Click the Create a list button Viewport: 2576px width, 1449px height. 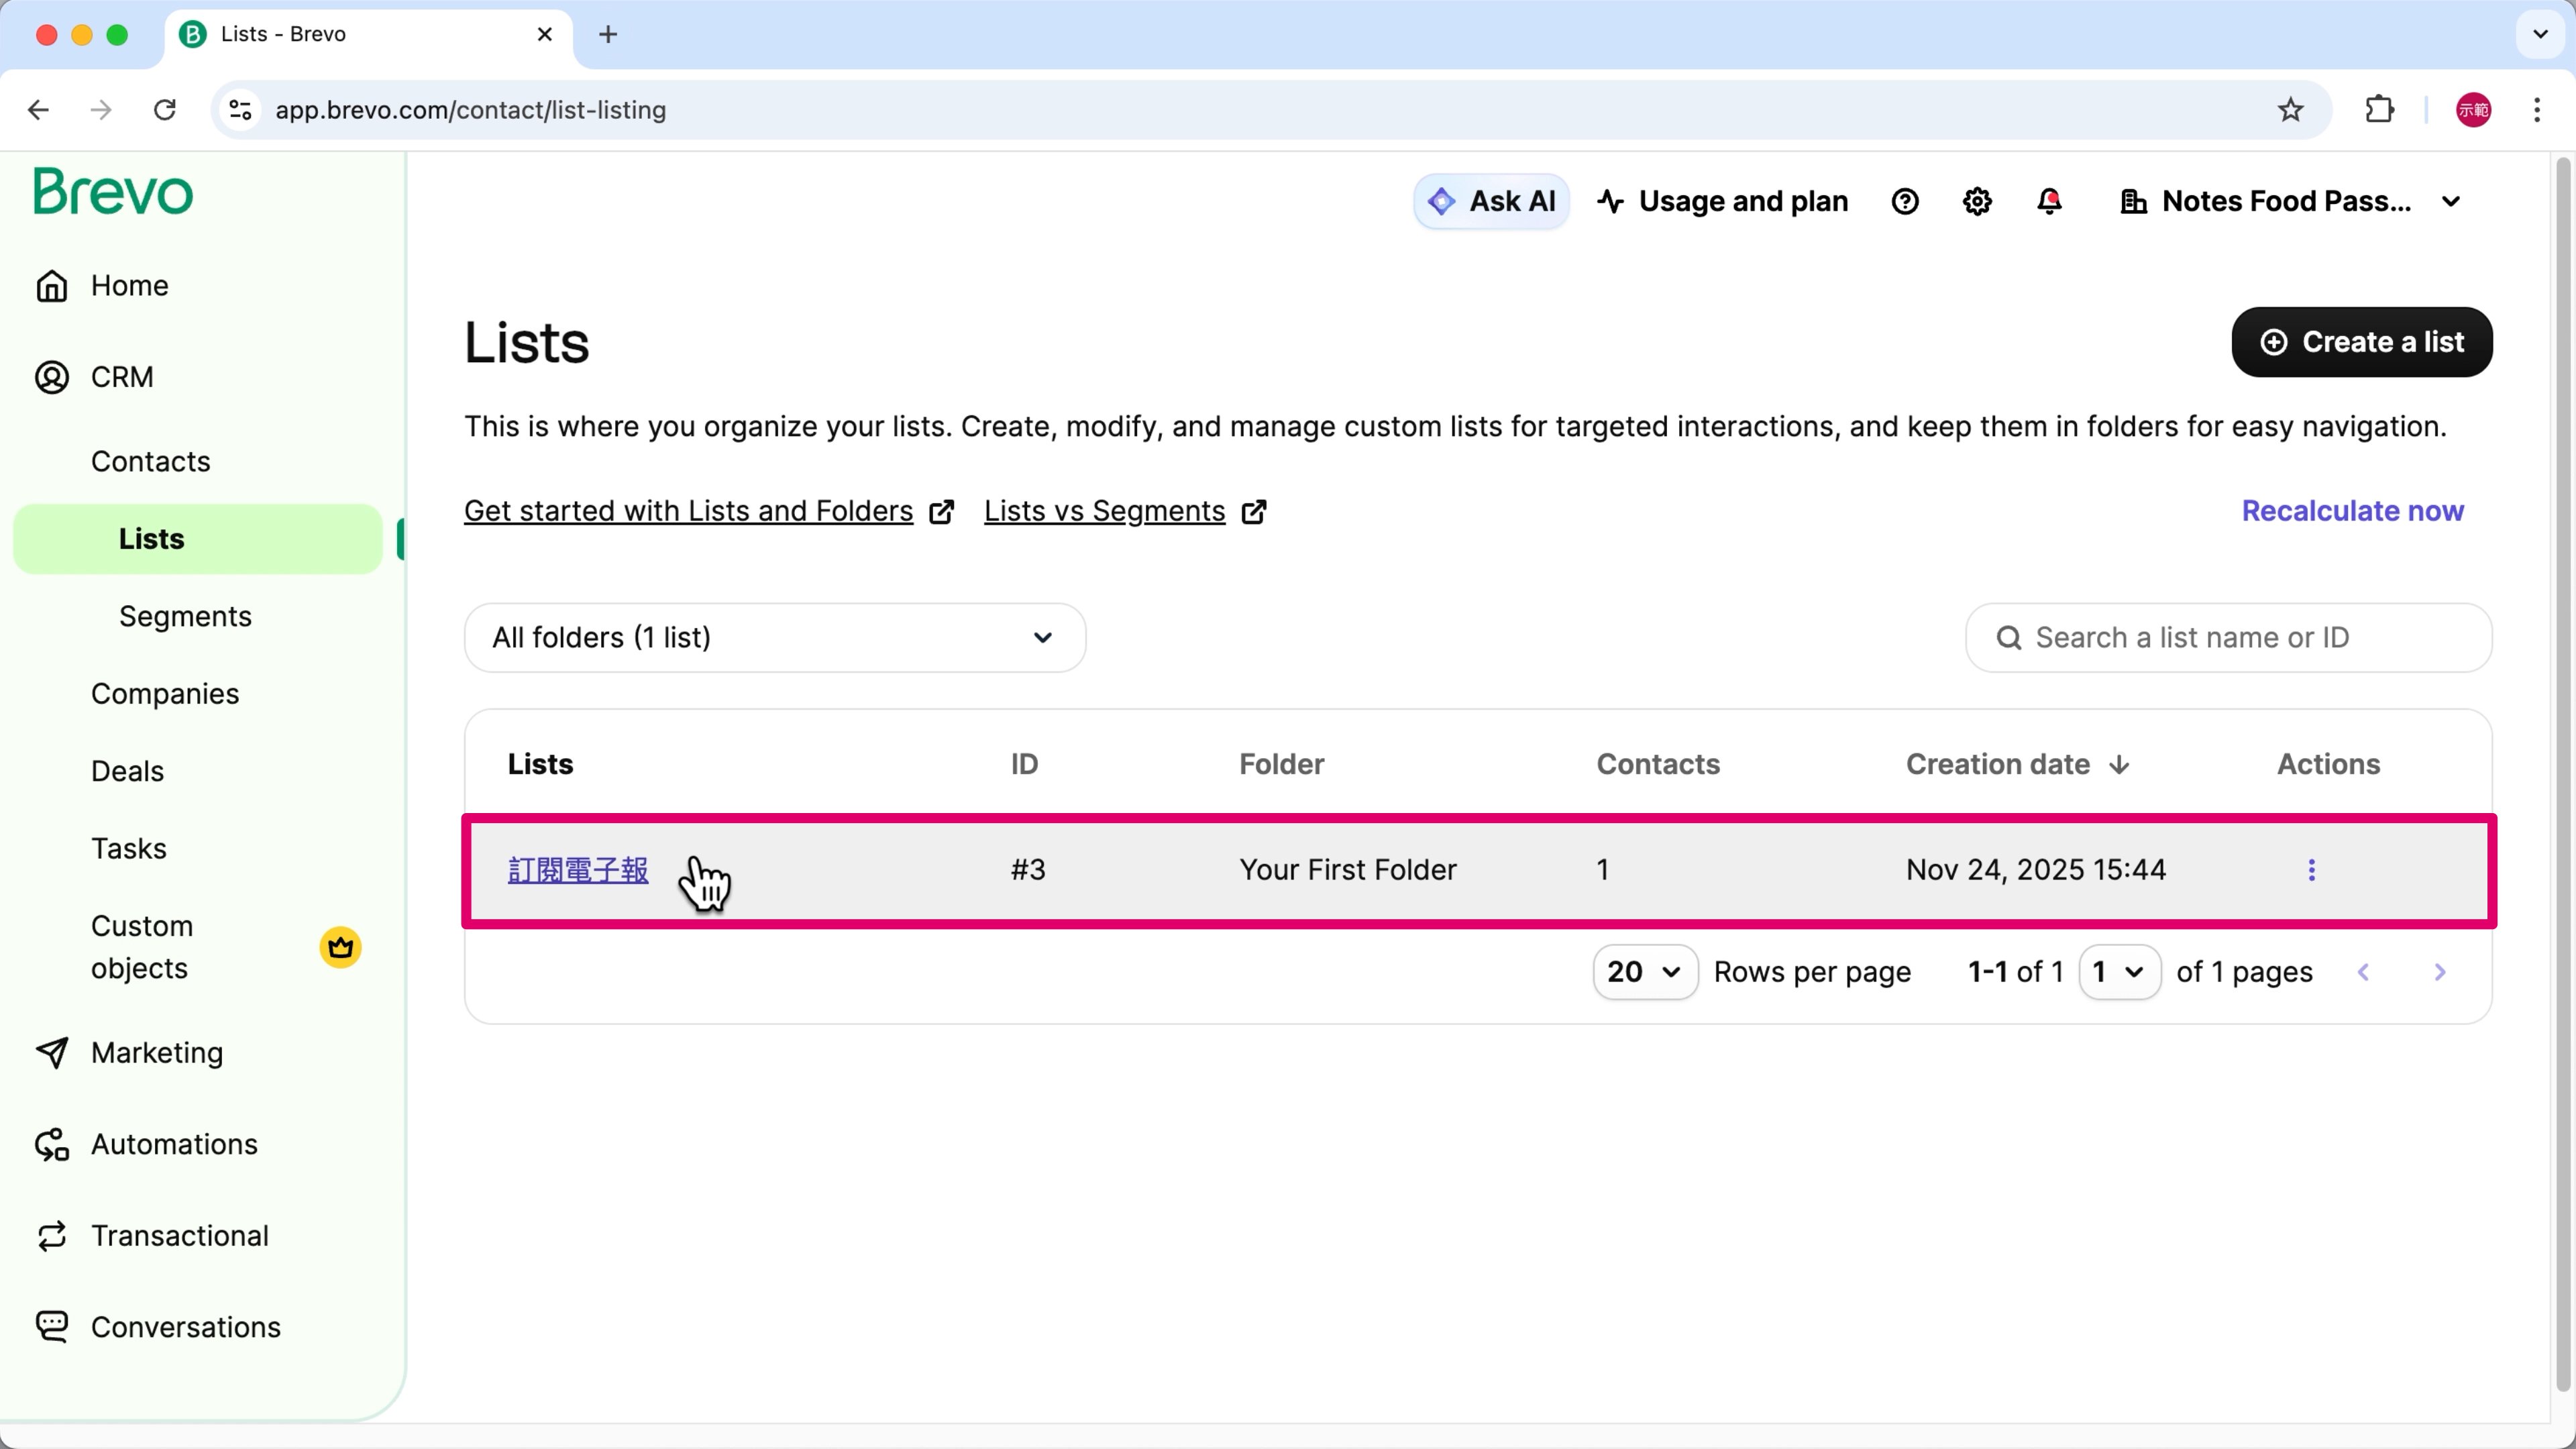pyautogui.click(x=2361, y=342)
